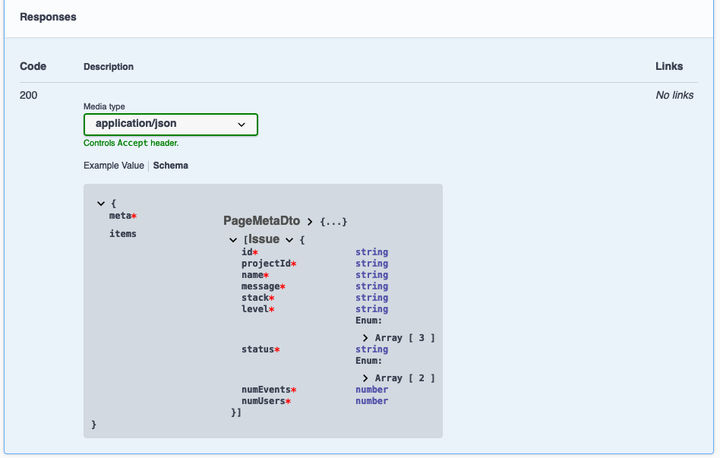Image resolution: width=720 pixels, height=458 pixels.
Task: Collapse the Issue model chevron
Action: [289, 240]
